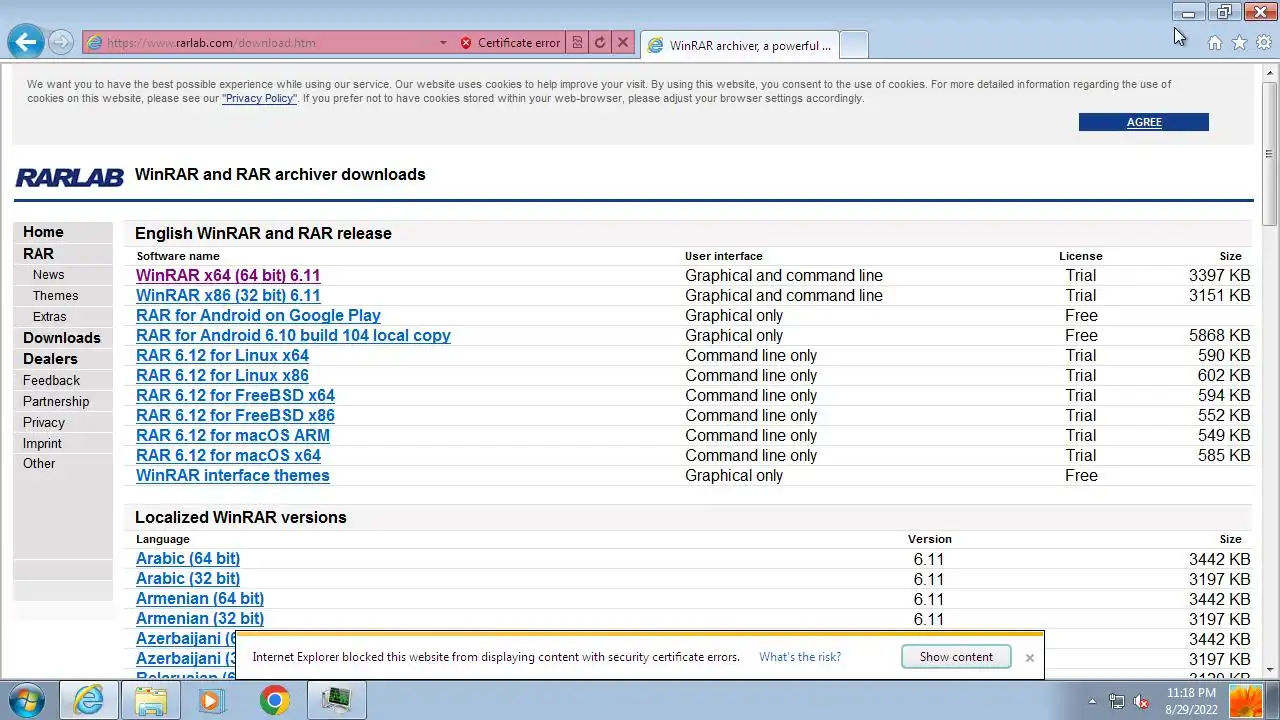Download WinRAR x64 (64 bit) 6.11
1280x720 pixels.
(228, 275)
